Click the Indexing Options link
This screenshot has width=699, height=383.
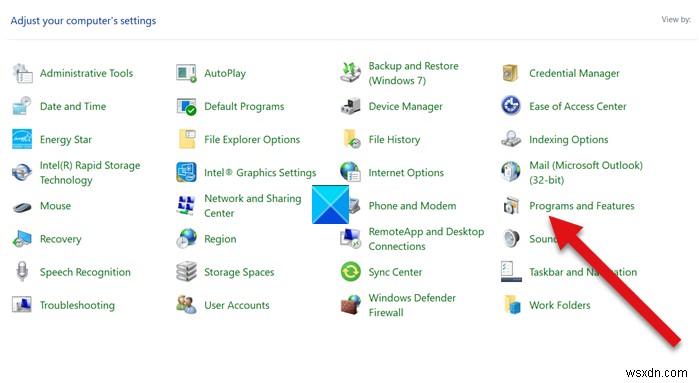(x=569, y=140)
